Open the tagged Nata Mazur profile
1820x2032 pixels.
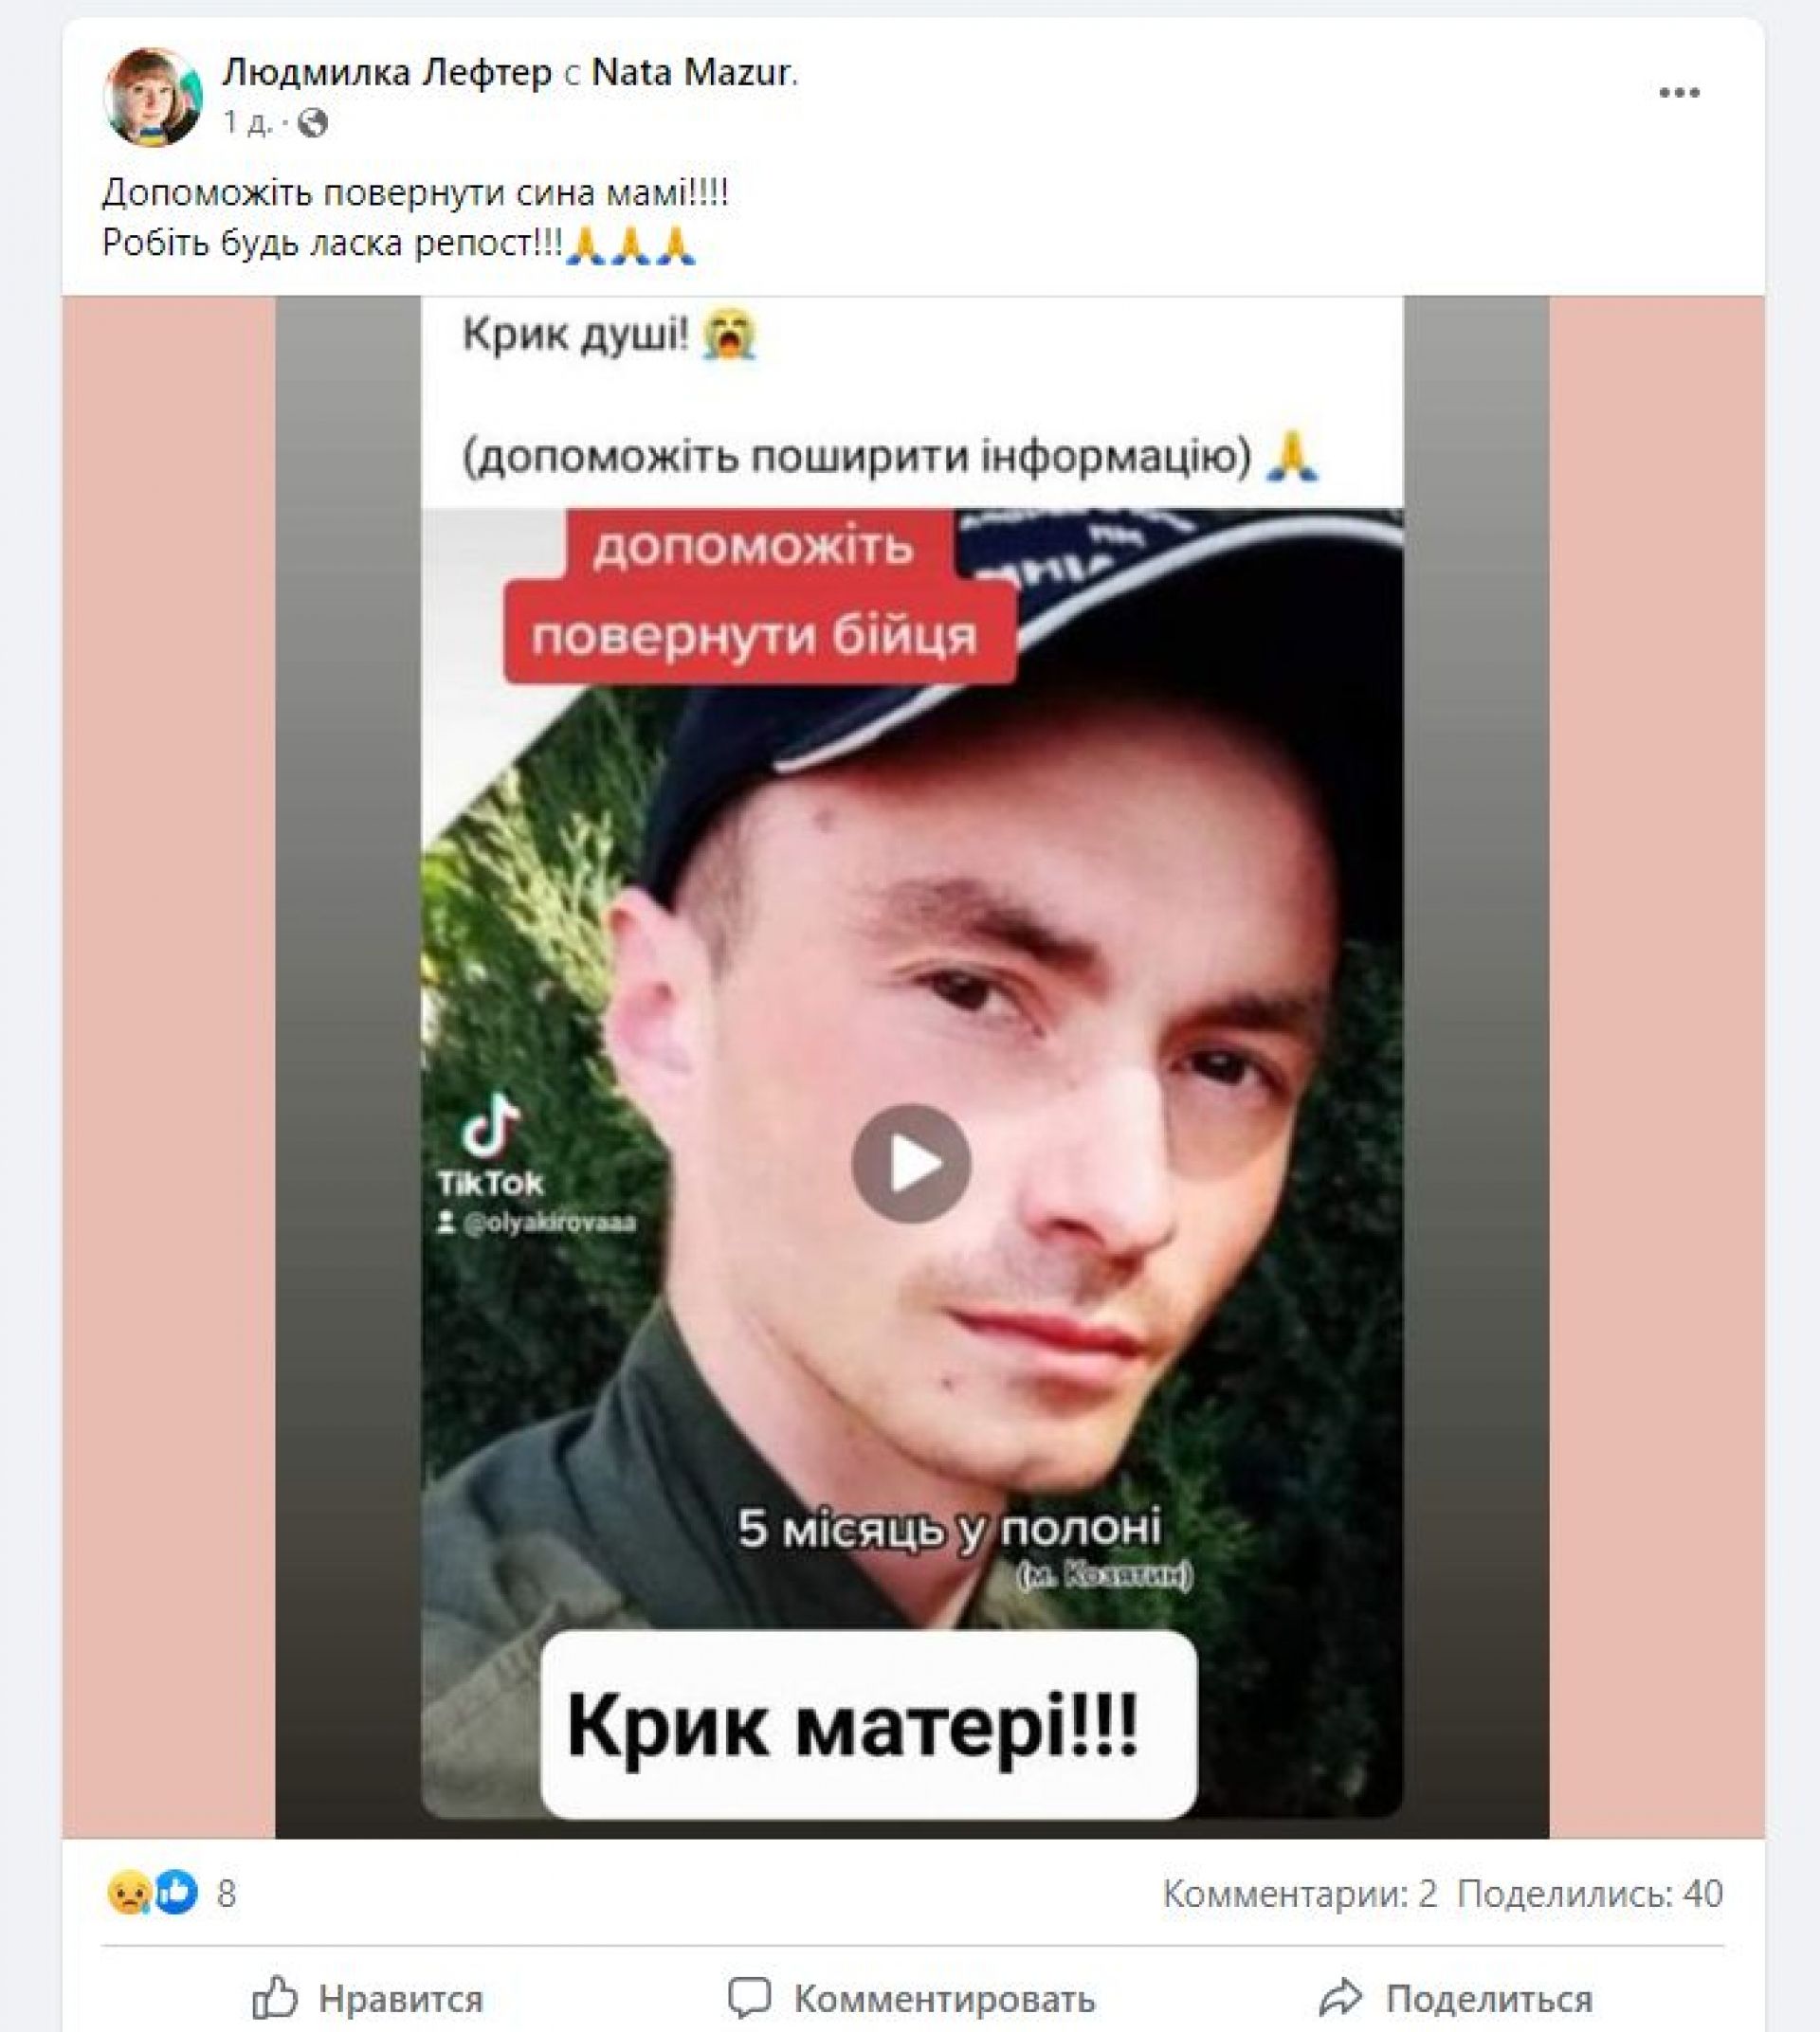pyautogui.click(x=691, y=72)
